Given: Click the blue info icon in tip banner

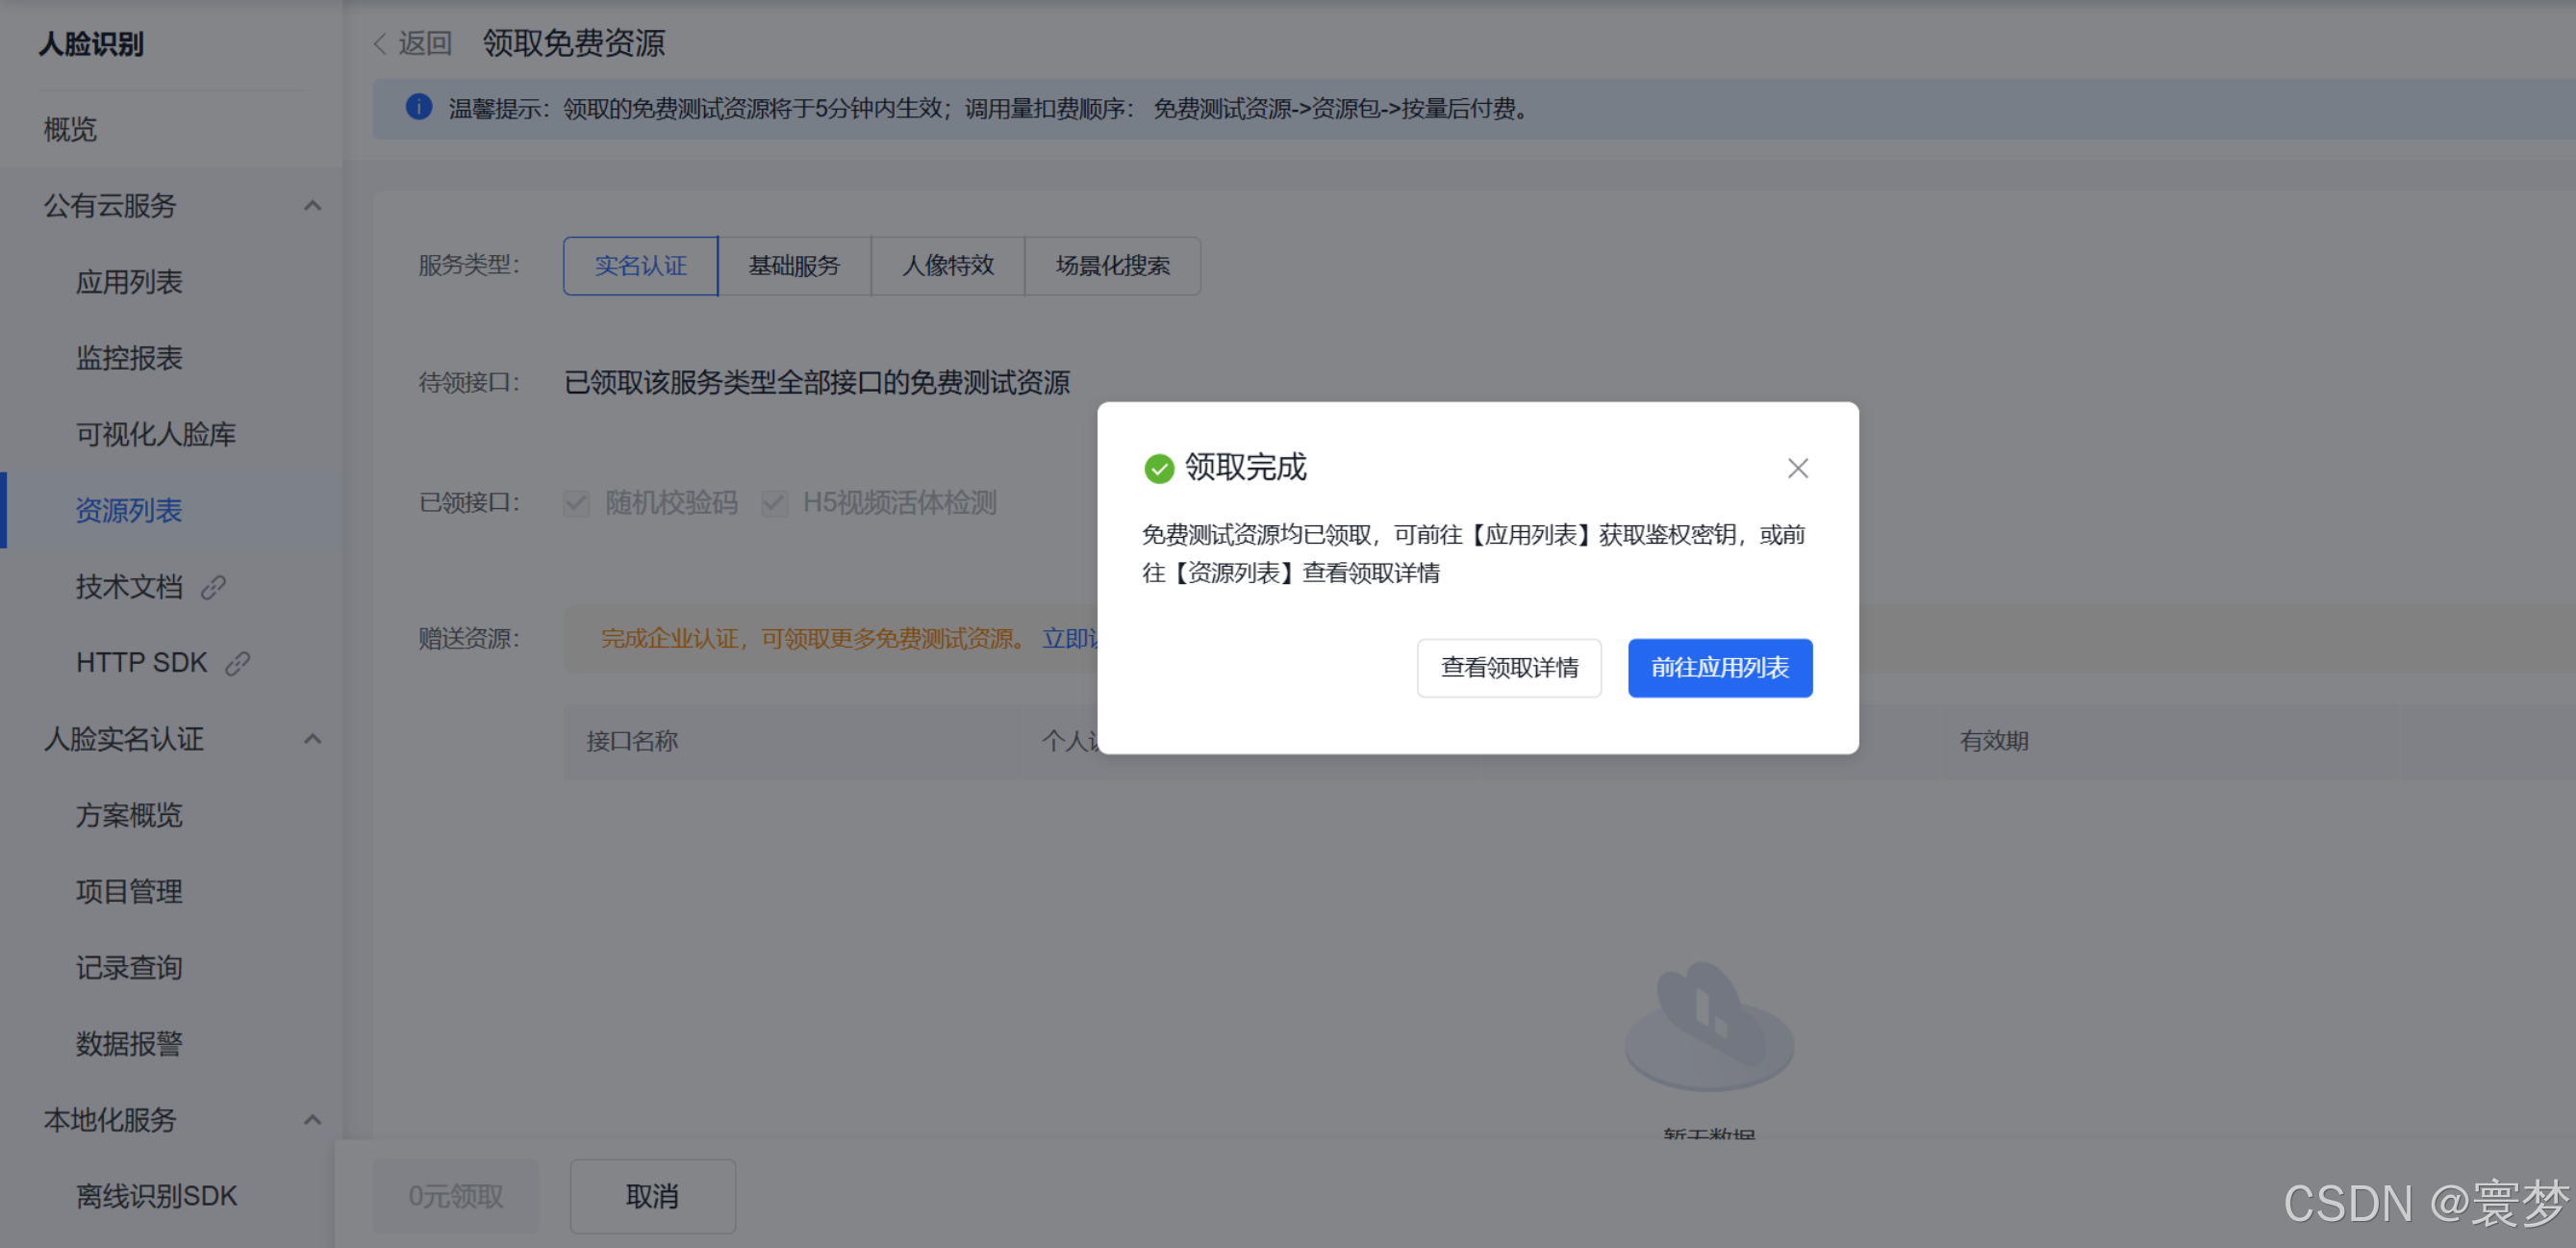Looking at the screenshot, I should coord(418,107).
